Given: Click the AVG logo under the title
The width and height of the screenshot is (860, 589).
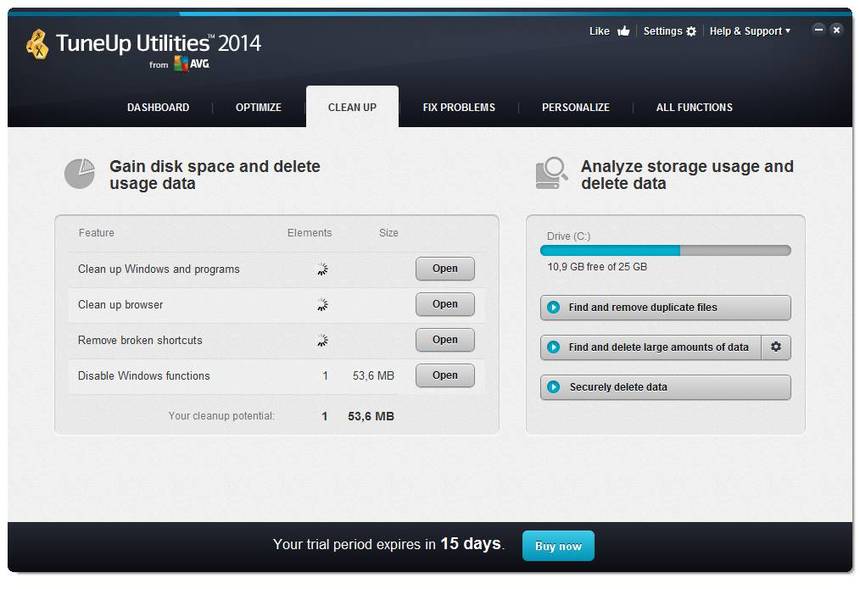Looking at the screenshot, I should tap(192, 64).
